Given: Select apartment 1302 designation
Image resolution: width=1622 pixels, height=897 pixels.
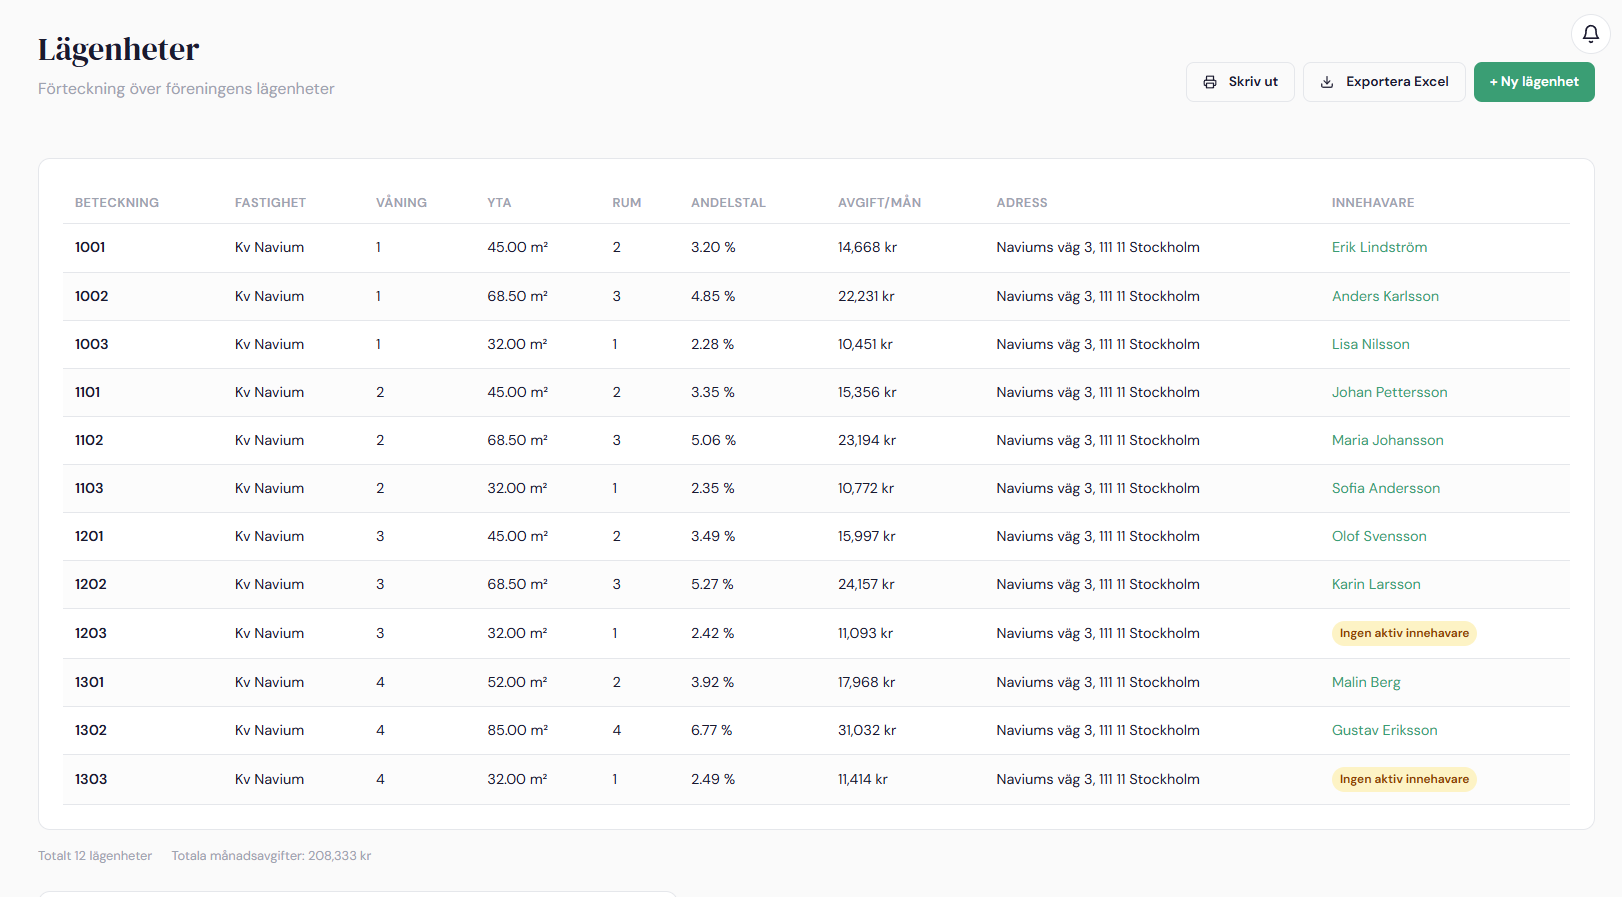Looking at the screenshot, I should [x=91, y=730].
